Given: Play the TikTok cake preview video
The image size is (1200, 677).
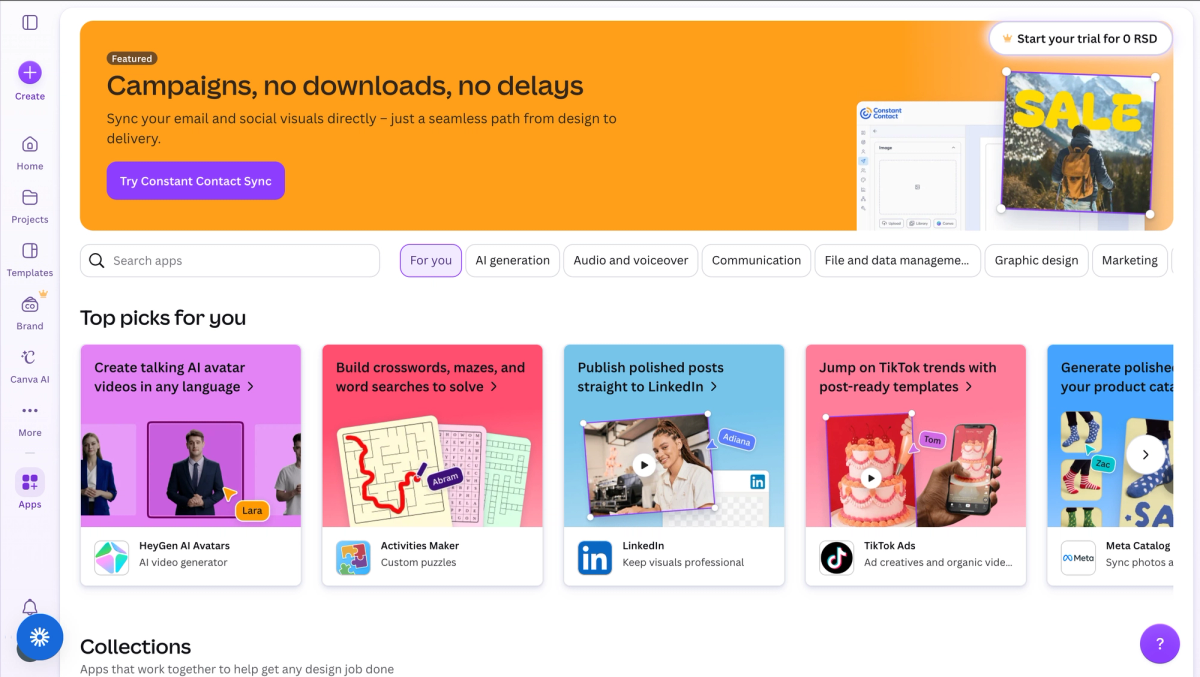Looking at the screenshot, I should pos(871,478).
